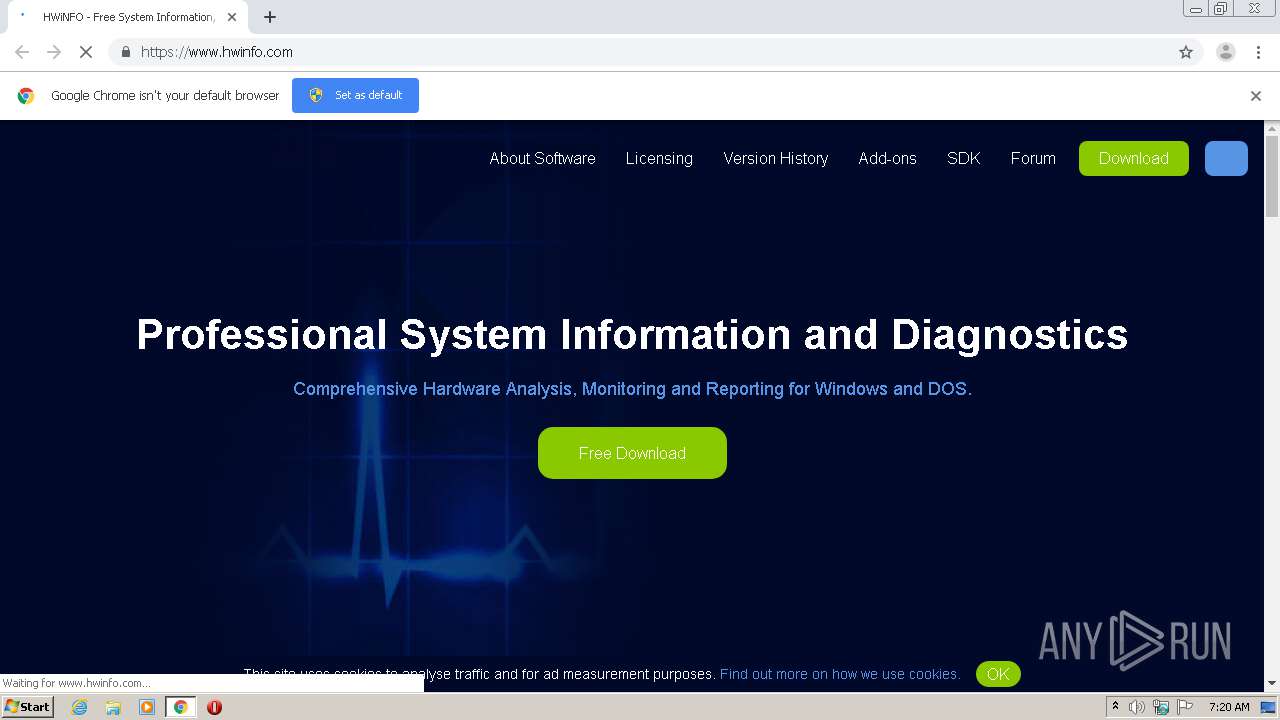Open the link about how cookies are used
The width and height of the screenshot is (1280, 720).
[x=840, y=674]
